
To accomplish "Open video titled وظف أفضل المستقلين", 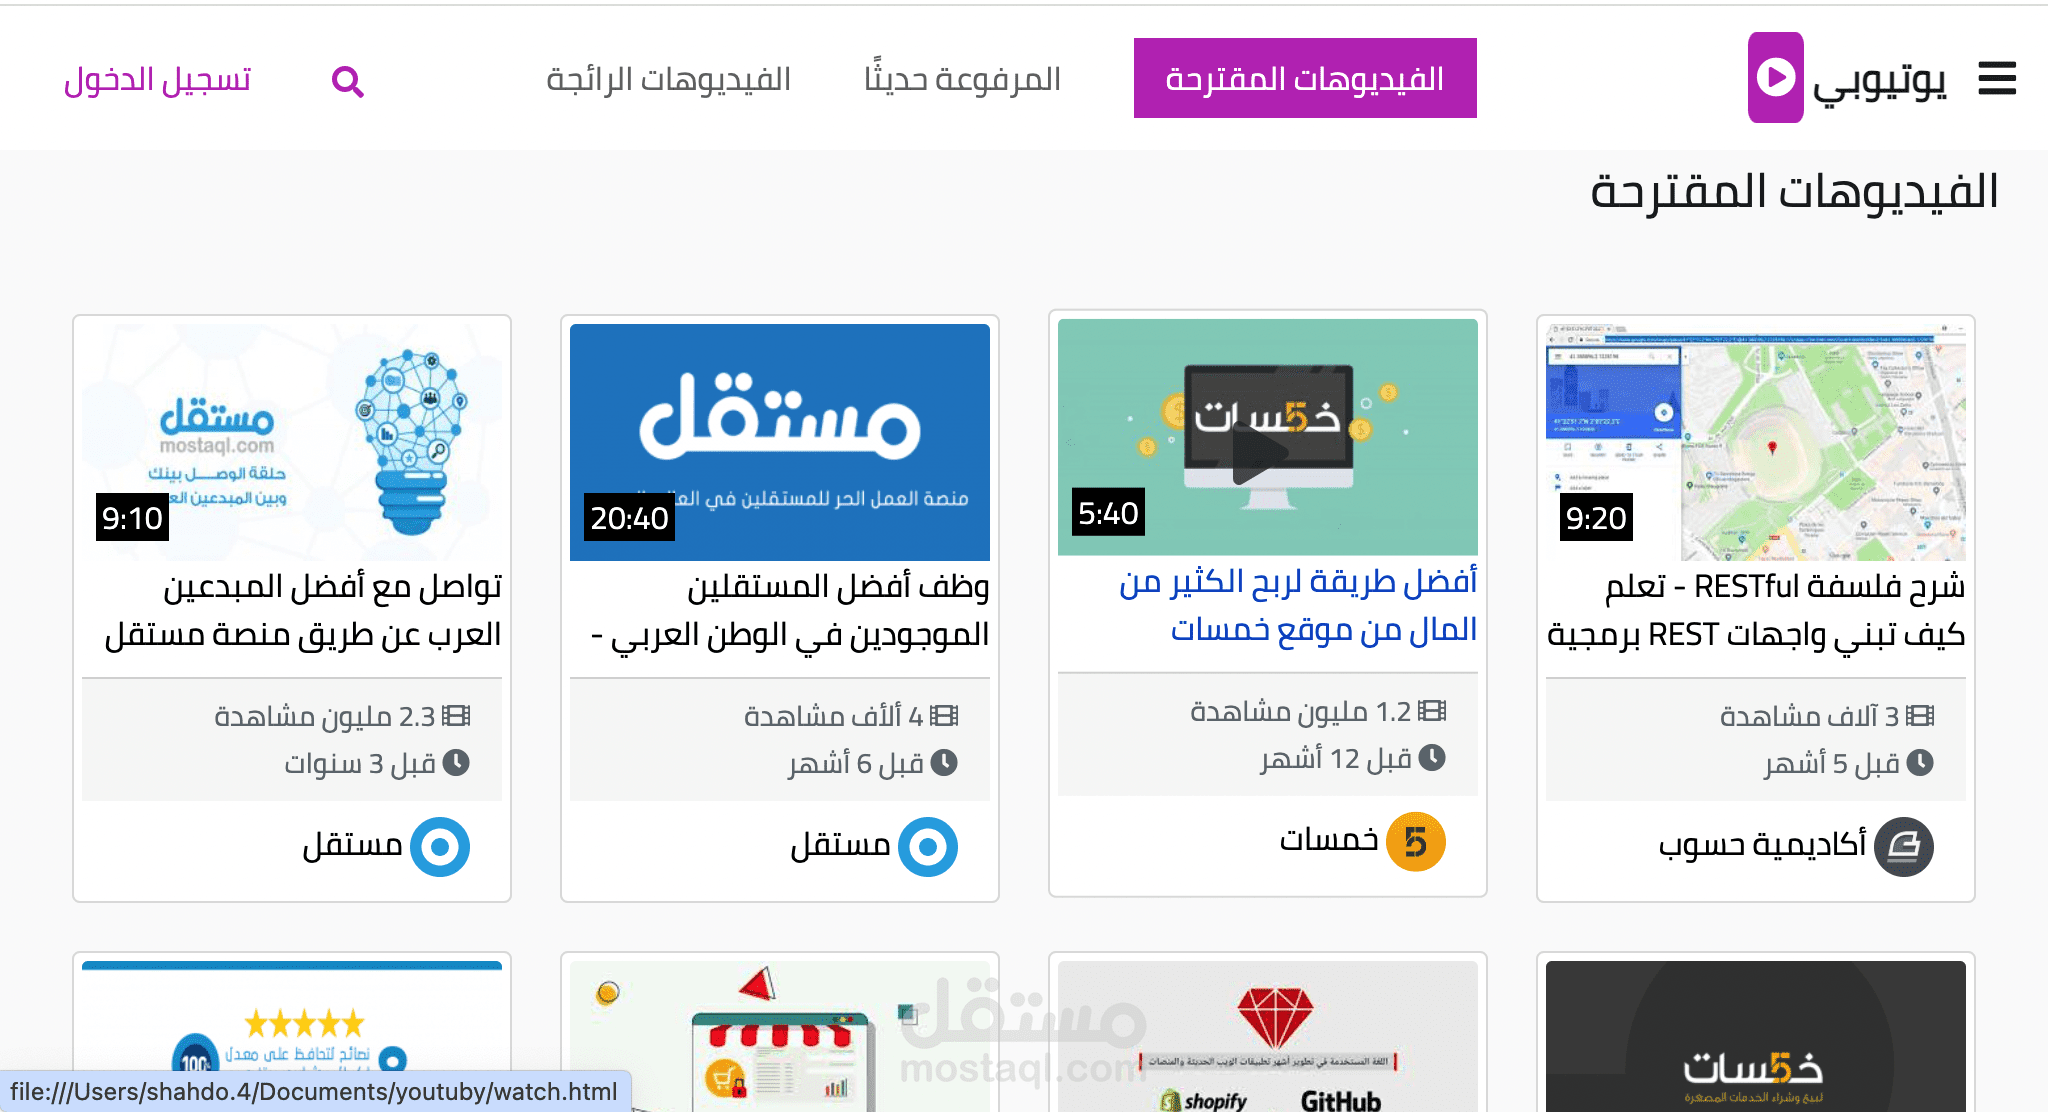I will (790, 610).
